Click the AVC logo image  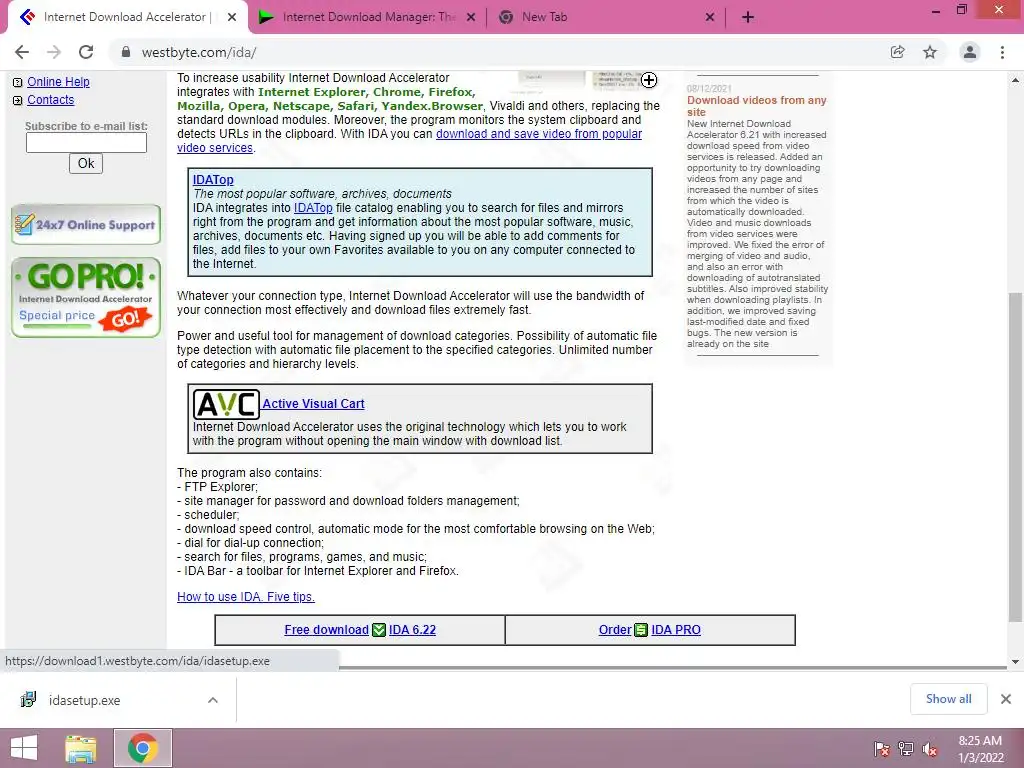[226, 404]
